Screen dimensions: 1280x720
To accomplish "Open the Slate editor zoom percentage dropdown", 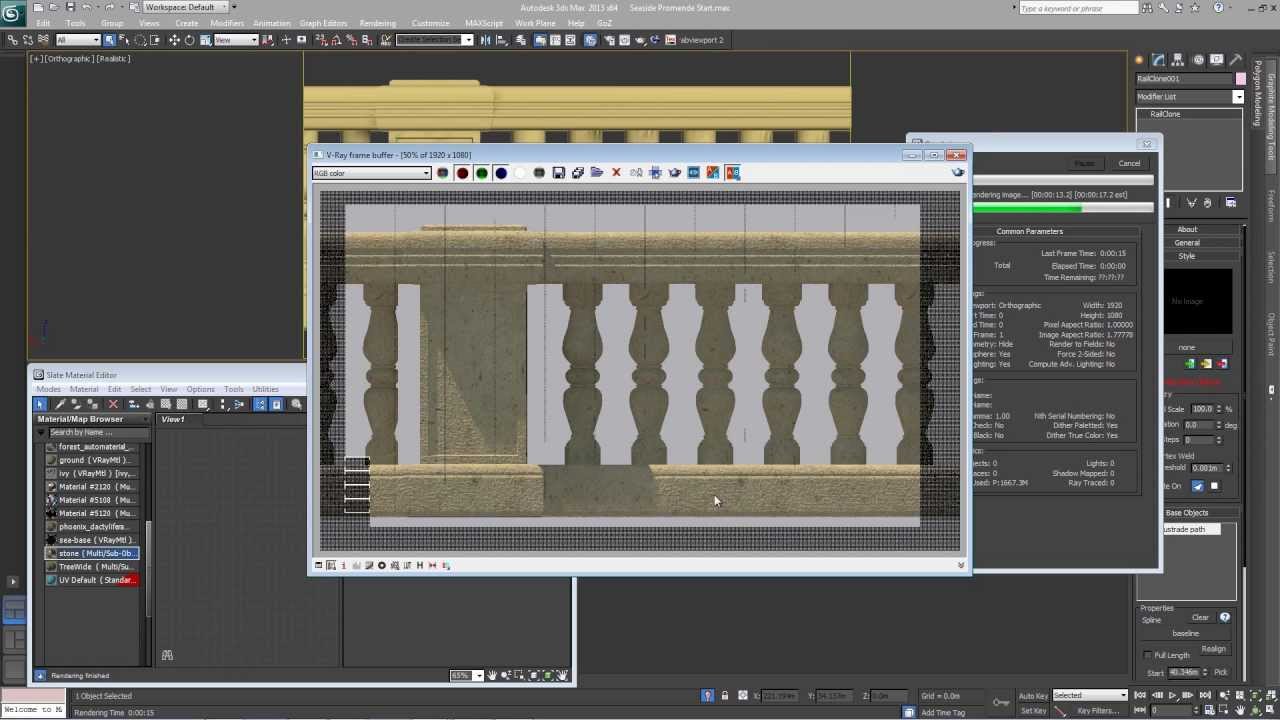I will tap(466, 675).
